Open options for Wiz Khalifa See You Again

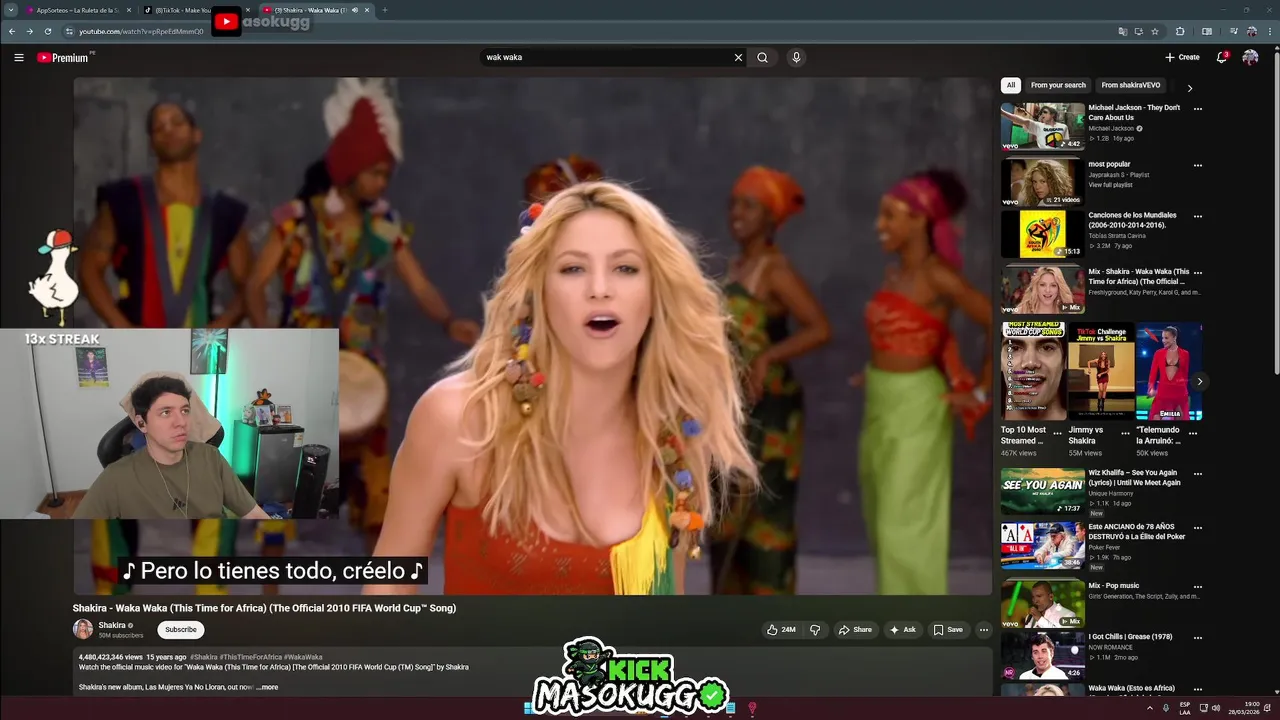click(1198, 474)
